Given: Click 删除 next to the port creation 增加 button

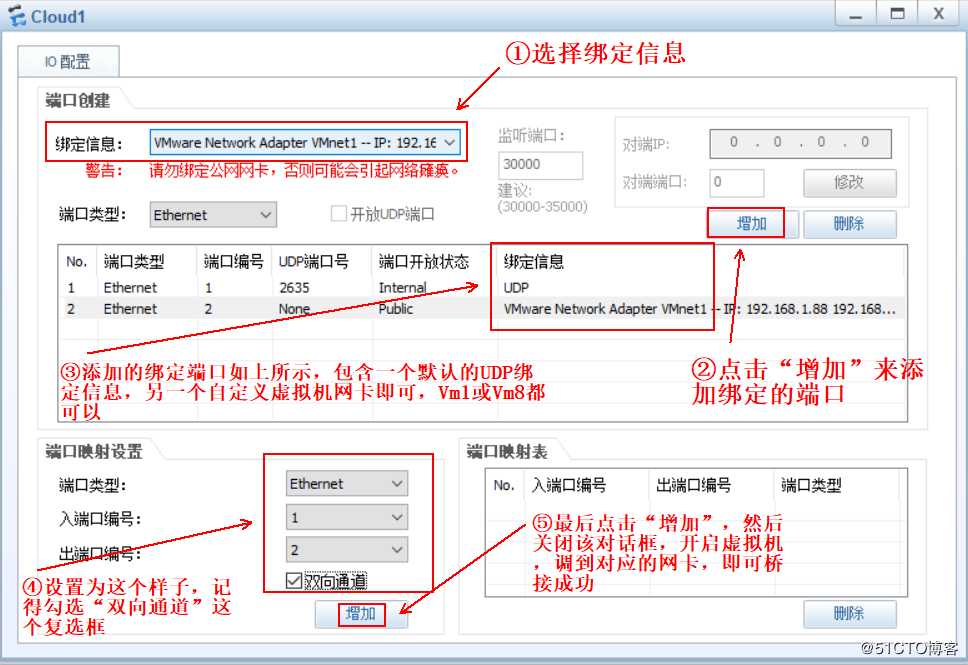Looking at the screenshot, I should (849, 224).
